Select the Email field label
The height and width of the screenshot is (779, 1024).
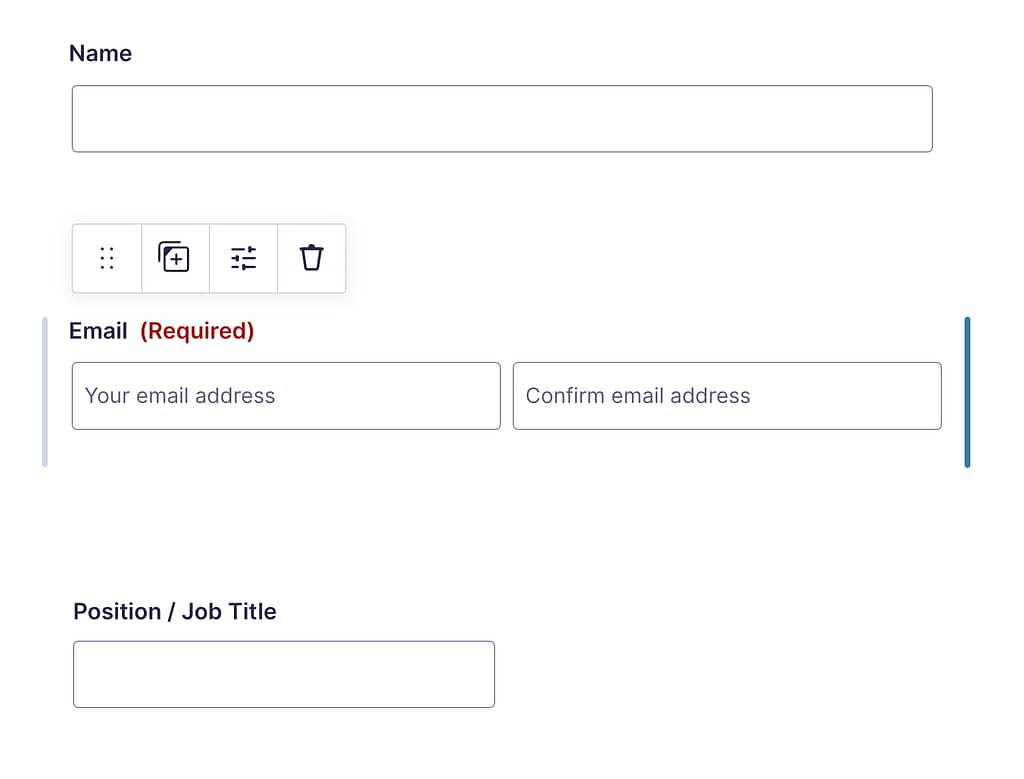pos(98,331)
